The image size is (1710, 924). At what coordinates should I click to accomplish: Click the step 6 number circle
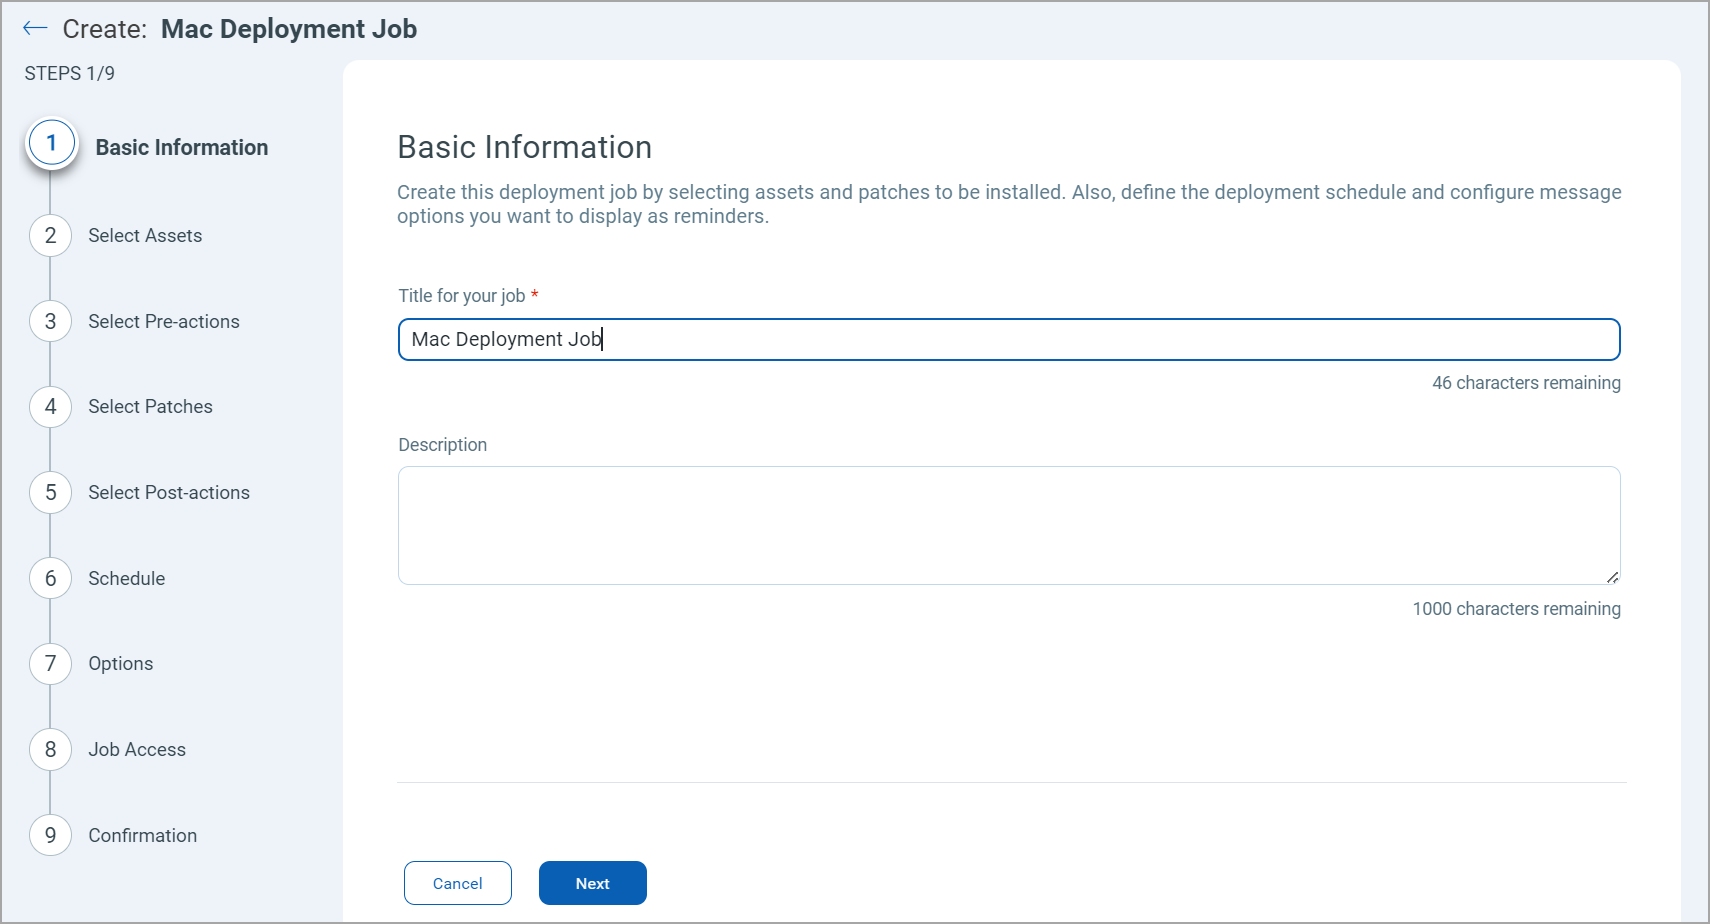coord(50,579)
